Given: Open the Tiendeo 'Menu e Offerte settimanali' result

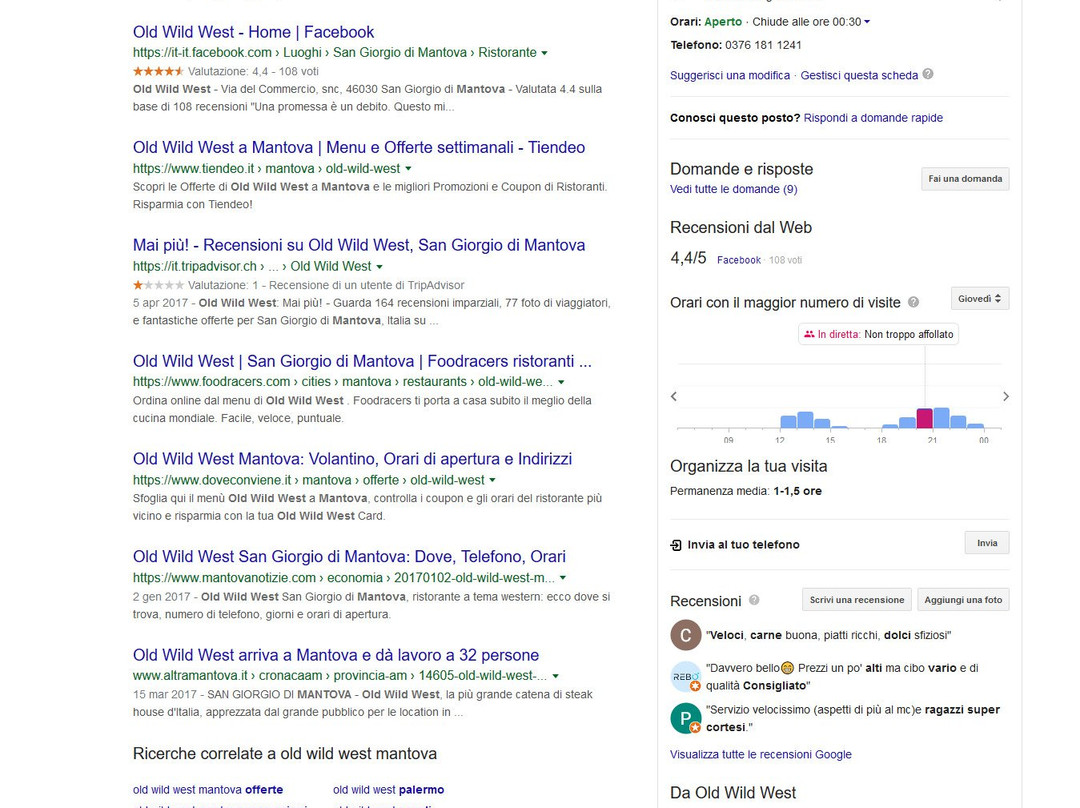Looking at the screenshot, I should (x=359, y=147).
